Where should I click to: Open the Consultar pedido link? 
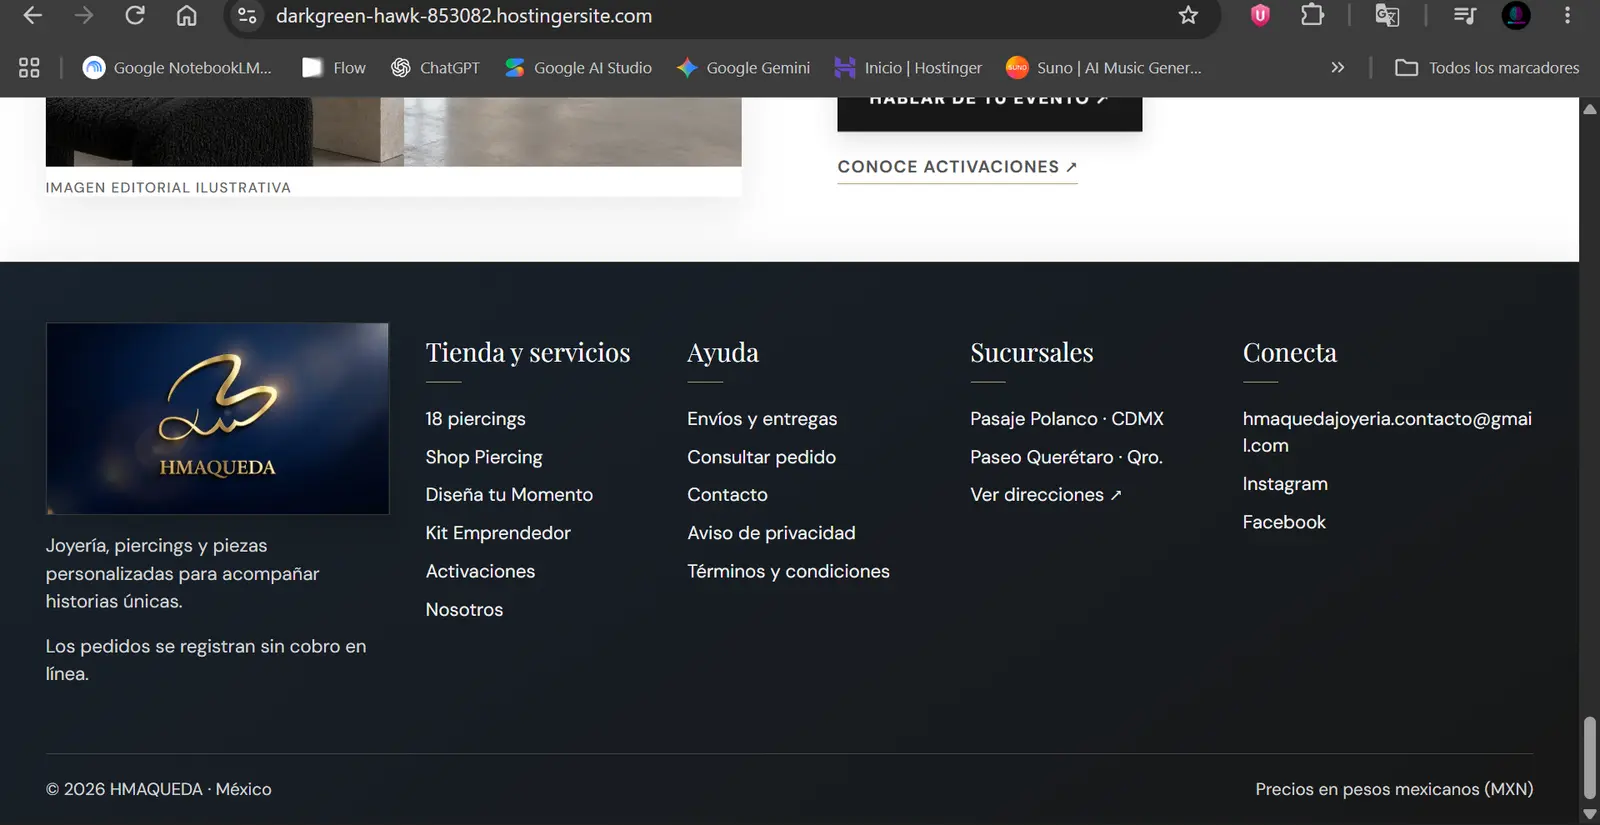761,457
